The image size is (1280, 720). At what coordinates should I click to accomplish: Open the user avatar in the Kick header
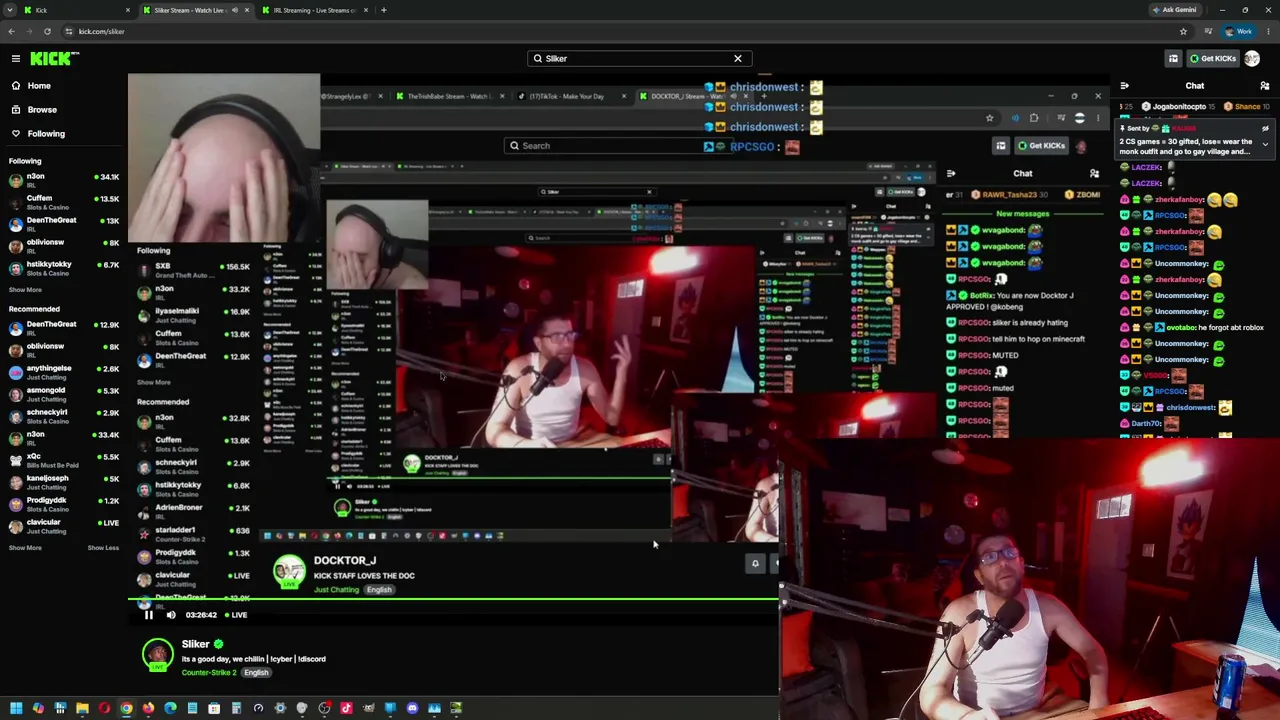(1252, 58)
